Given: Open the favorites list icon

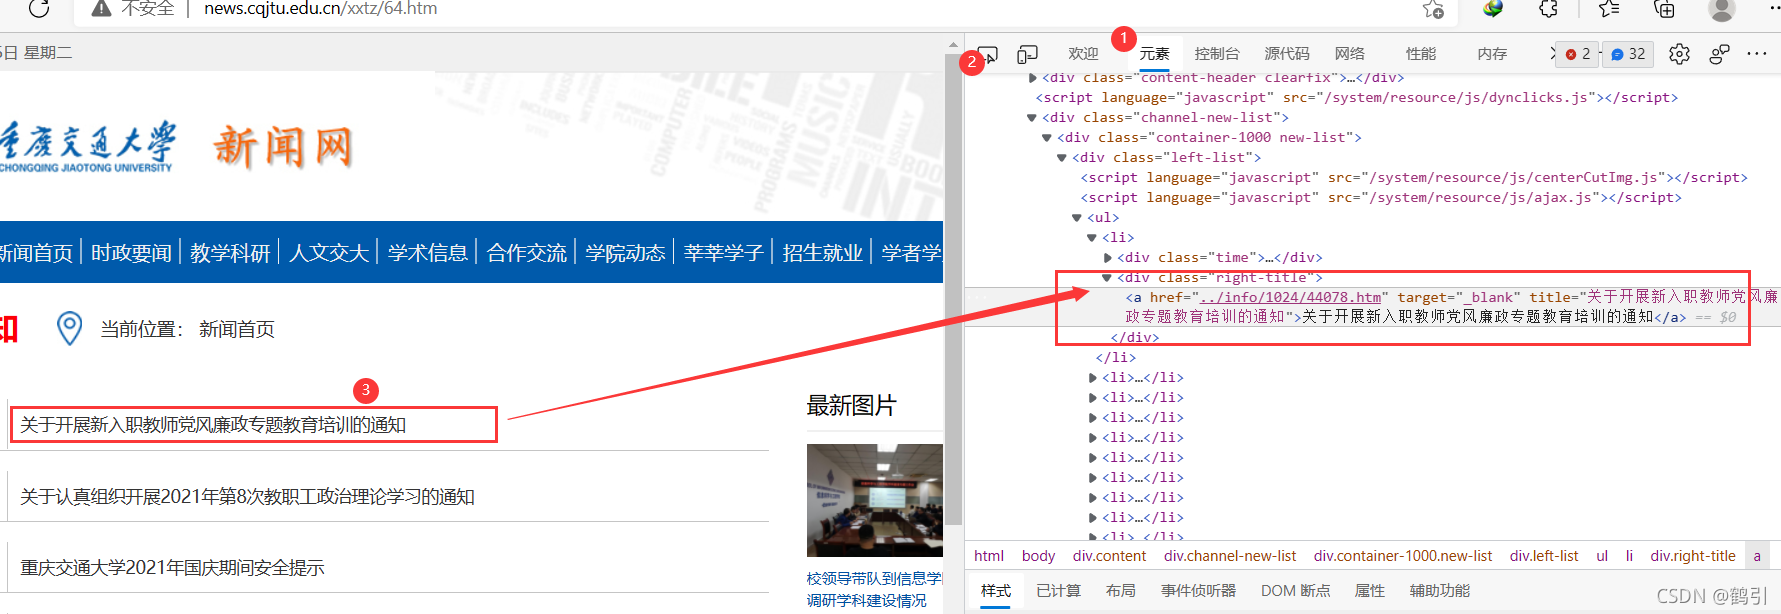Looking at the screenshot, I should point(1609,8).
